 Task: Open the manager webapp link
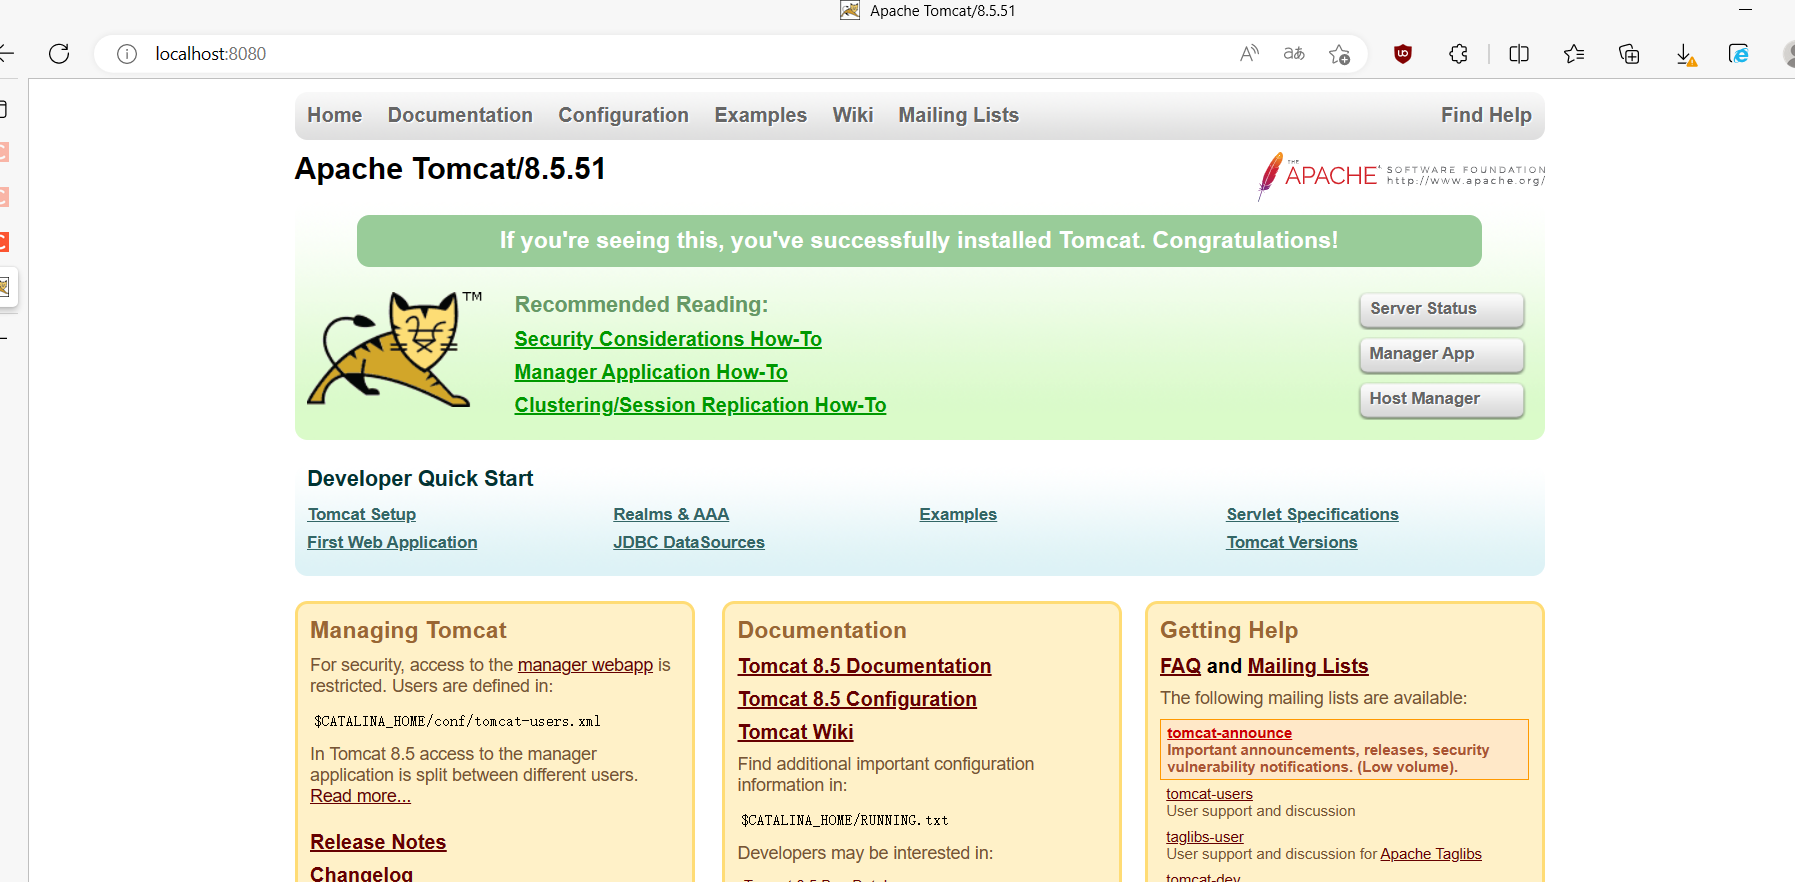coord(585,665)
